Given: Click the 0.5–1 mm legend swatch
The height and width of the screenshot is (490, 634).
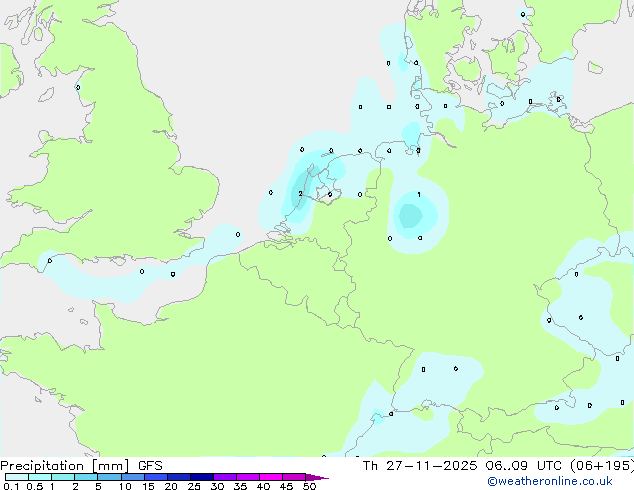Looking at the screenshot, I should tap(40, 477).
